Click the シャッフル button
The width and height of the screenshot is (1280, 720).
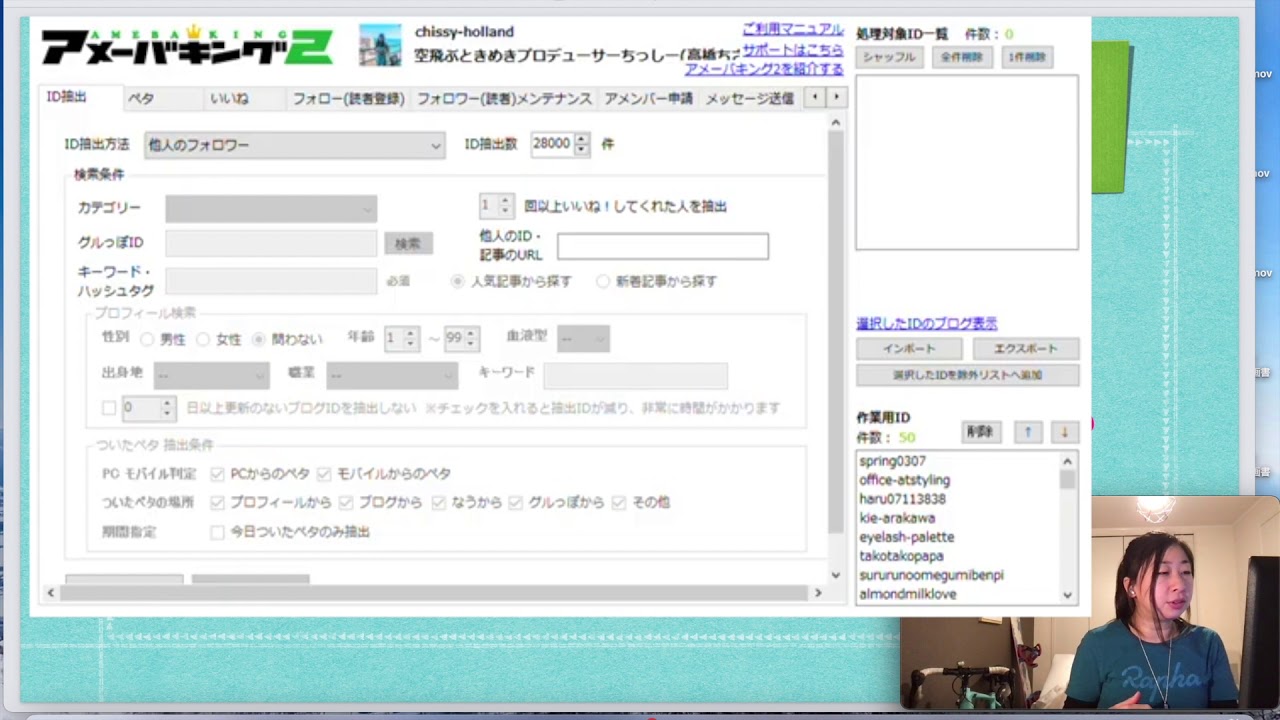point(890,58)
